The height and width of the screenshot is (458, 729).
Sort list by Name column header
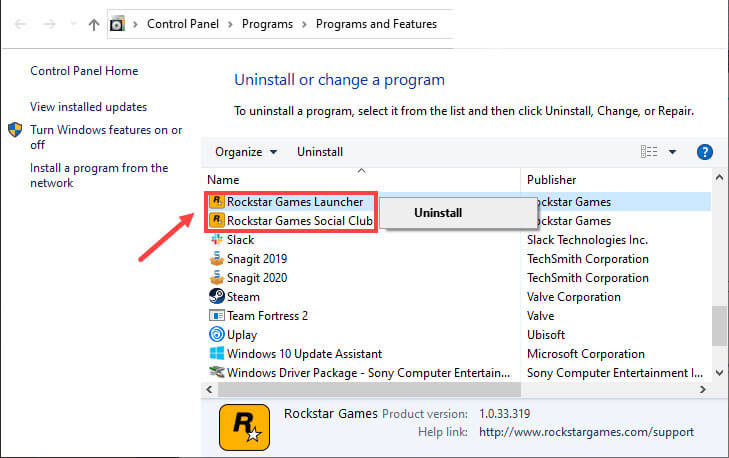[x=223, y=180]
